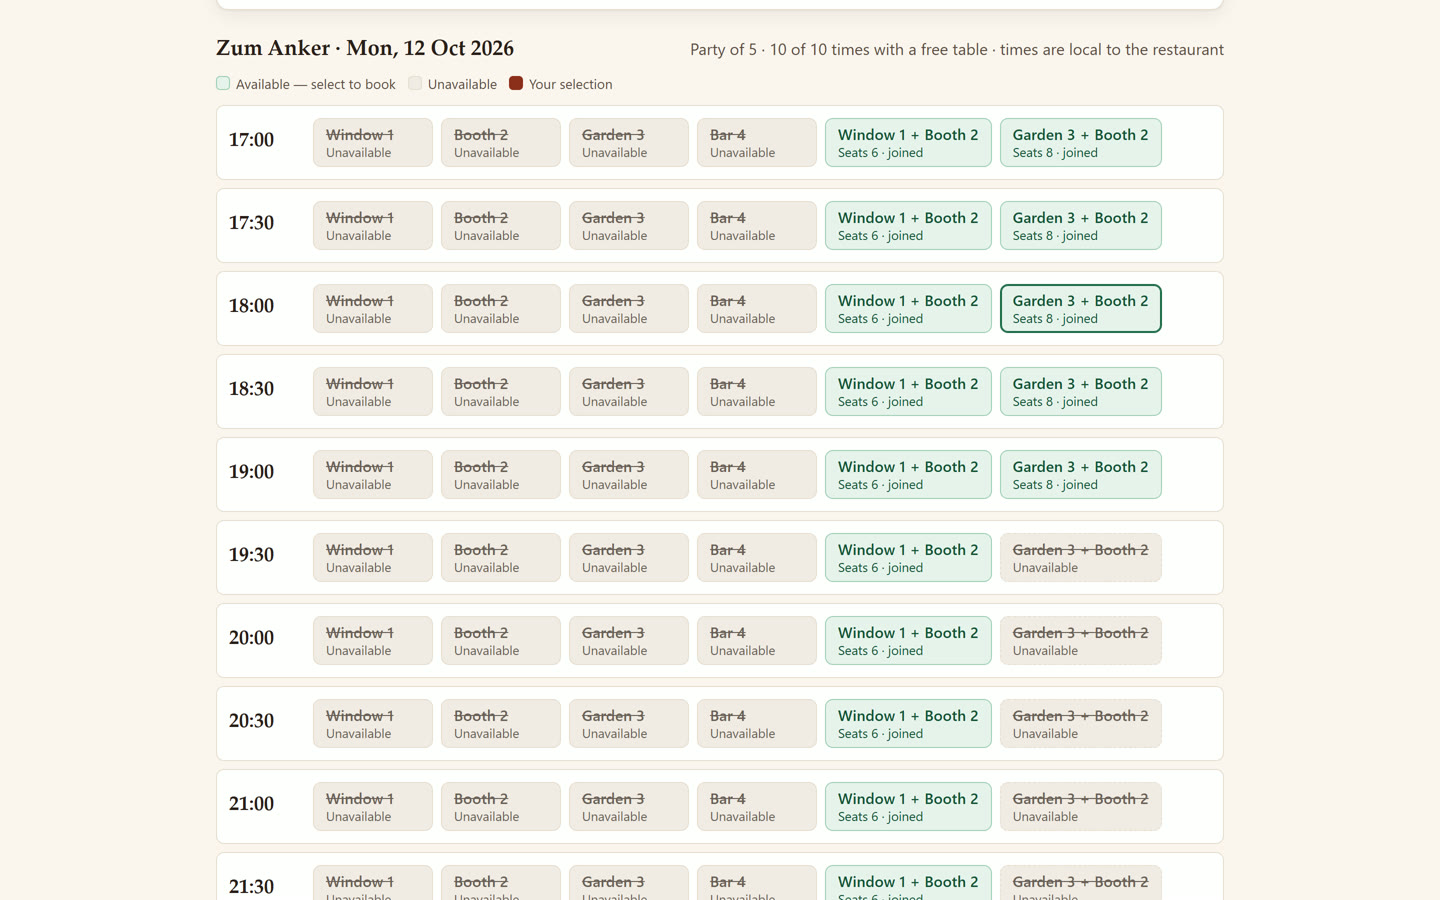Select Garden 3 + Booth 2 at 17:30

point(1081,226)
